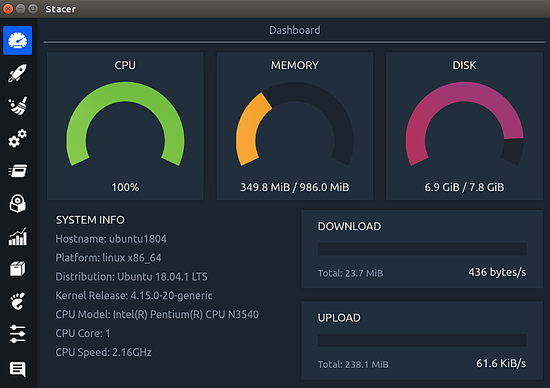Open Feedback speech-bubble icon
This screenshot has height=388, width=550.
pyautogui.click(x=18, y=369)
